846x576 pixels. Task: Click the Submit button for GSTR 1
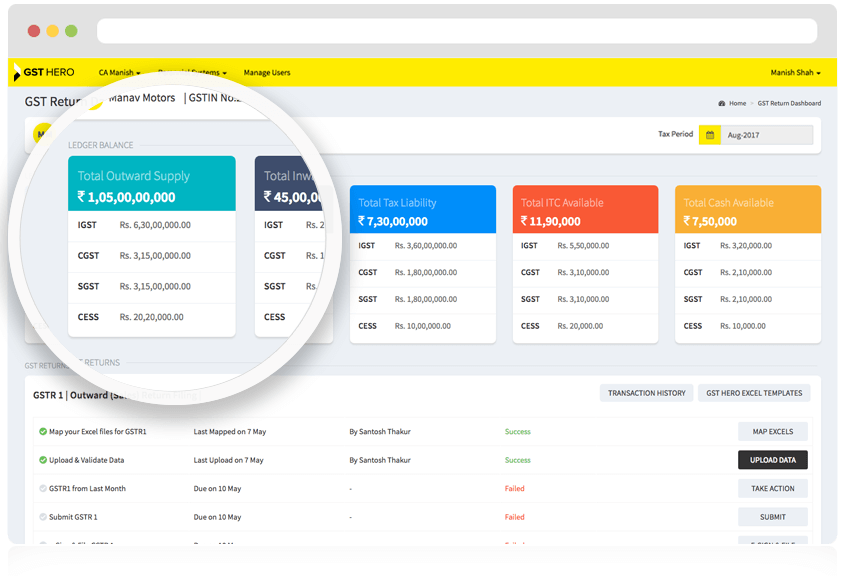tap(773, 517)
